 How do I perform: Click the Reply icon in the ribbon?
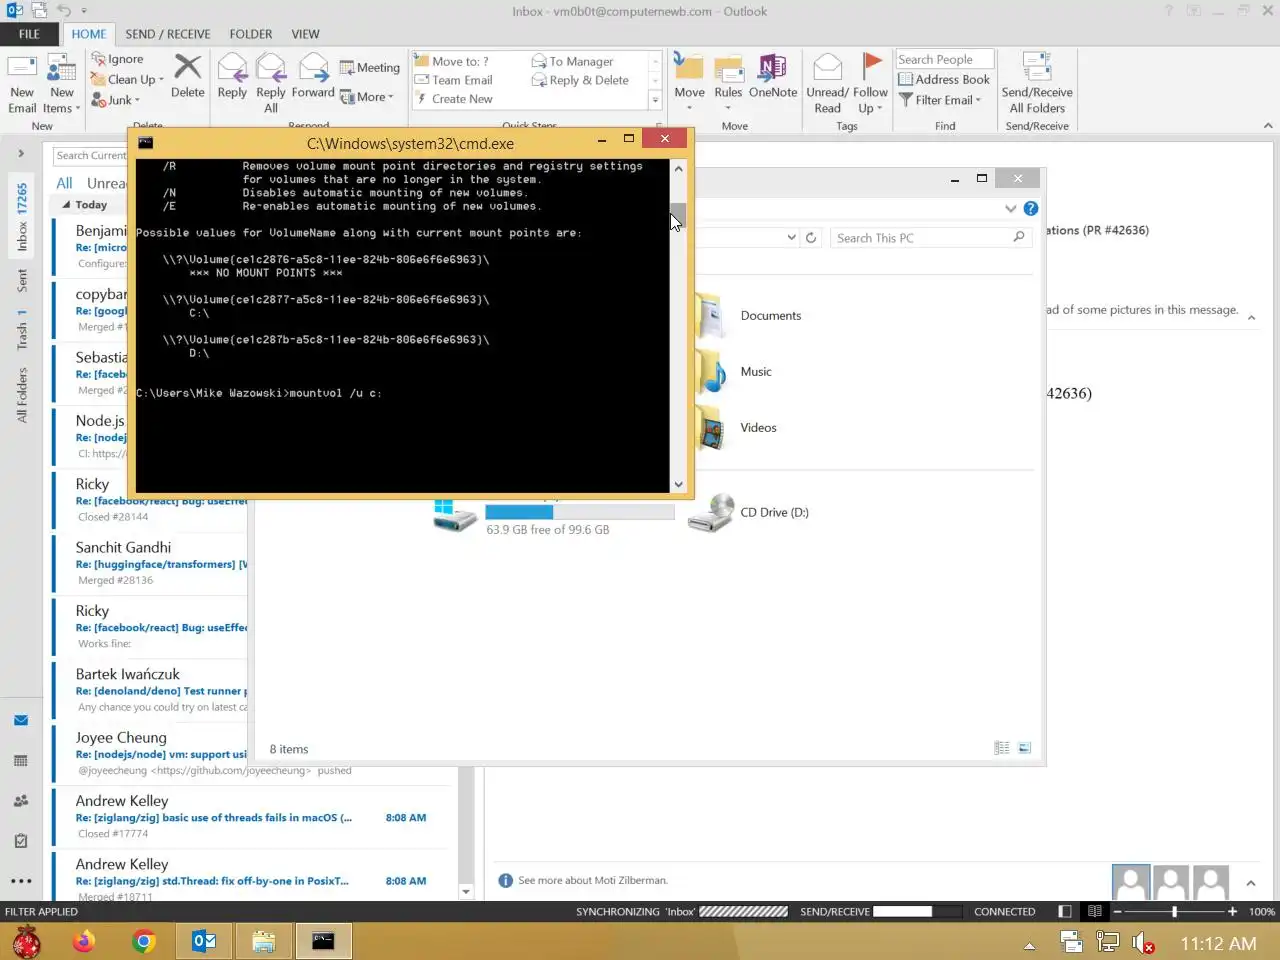[x=232, y=76]
